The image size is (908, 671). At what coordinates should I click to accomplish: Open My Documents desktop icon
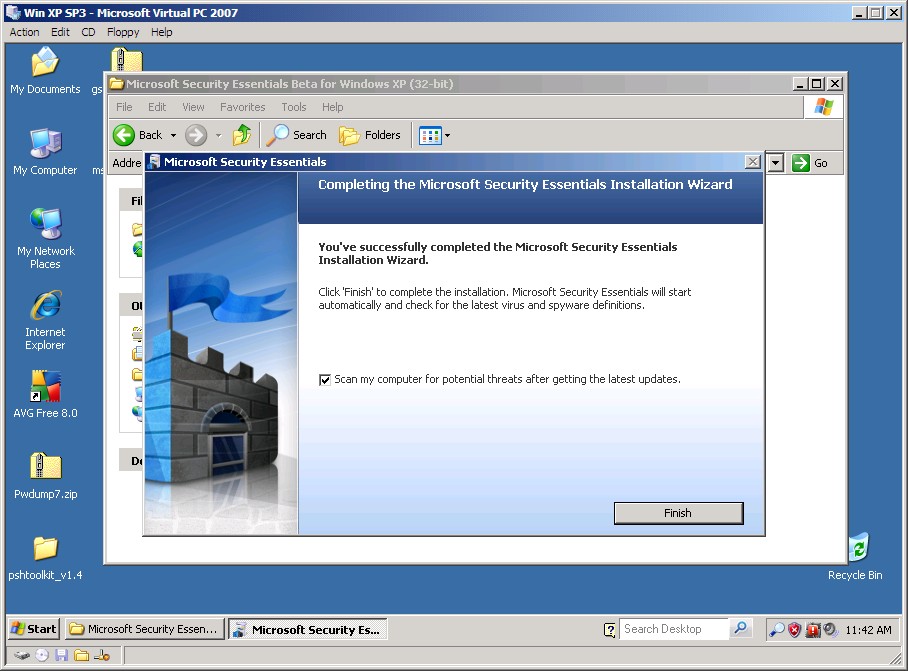(45, 71)
